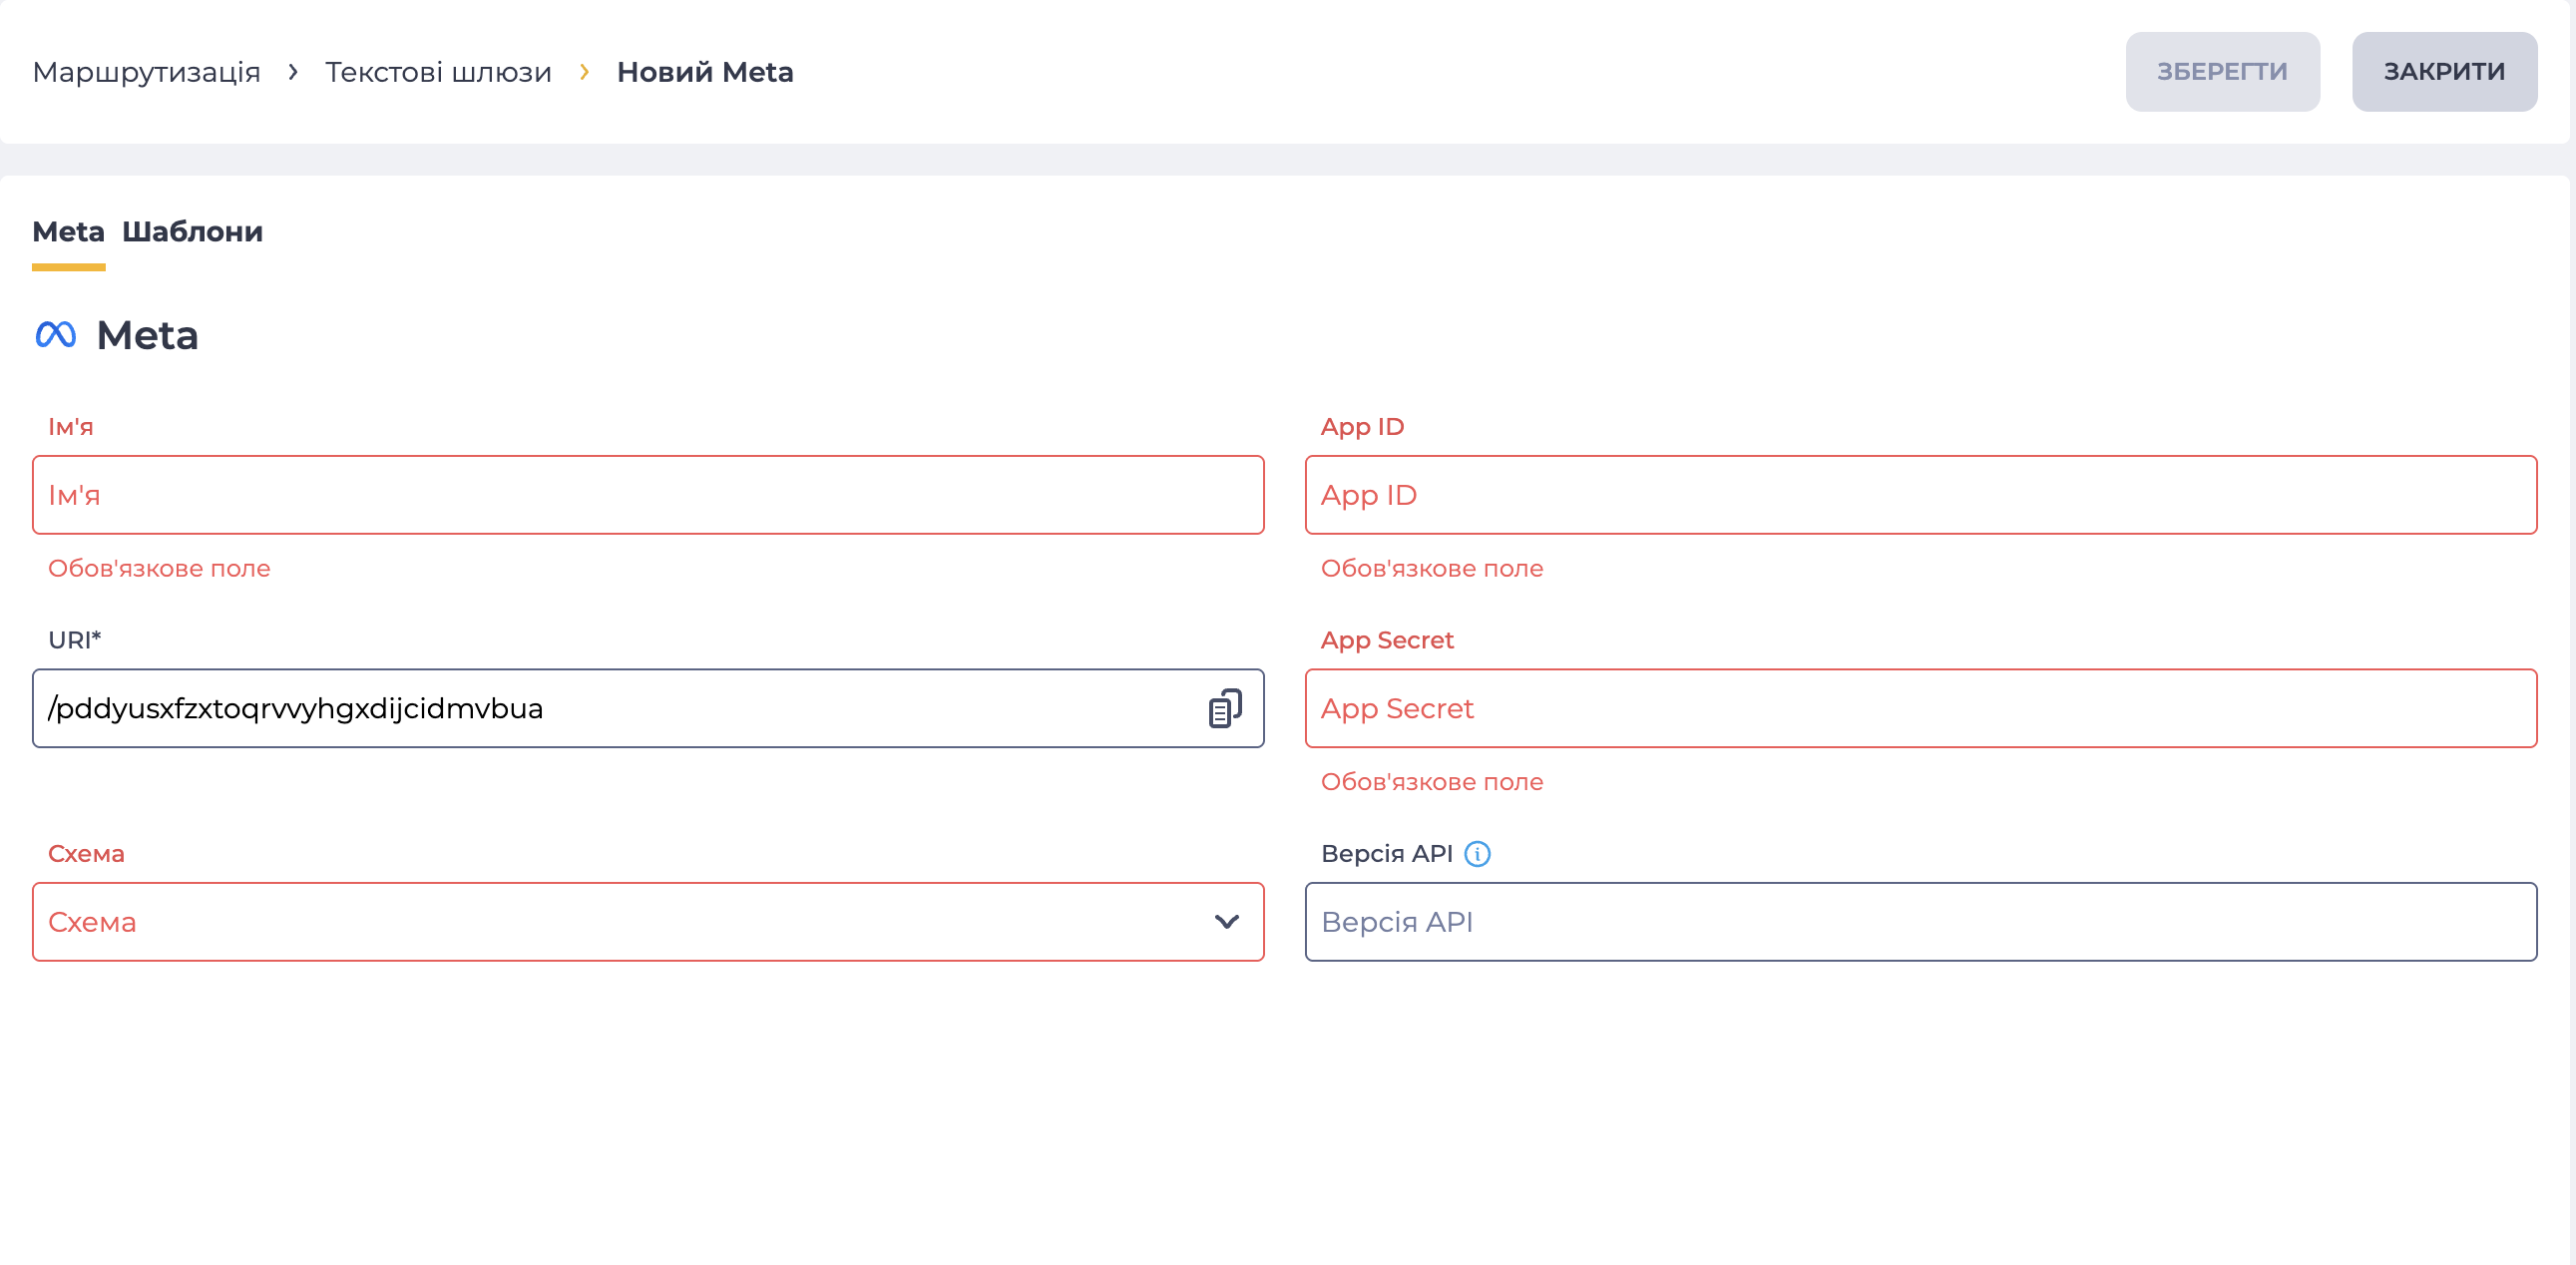Focus the Версія API input field
2576x1265 pixels.
pos(1921,922)
